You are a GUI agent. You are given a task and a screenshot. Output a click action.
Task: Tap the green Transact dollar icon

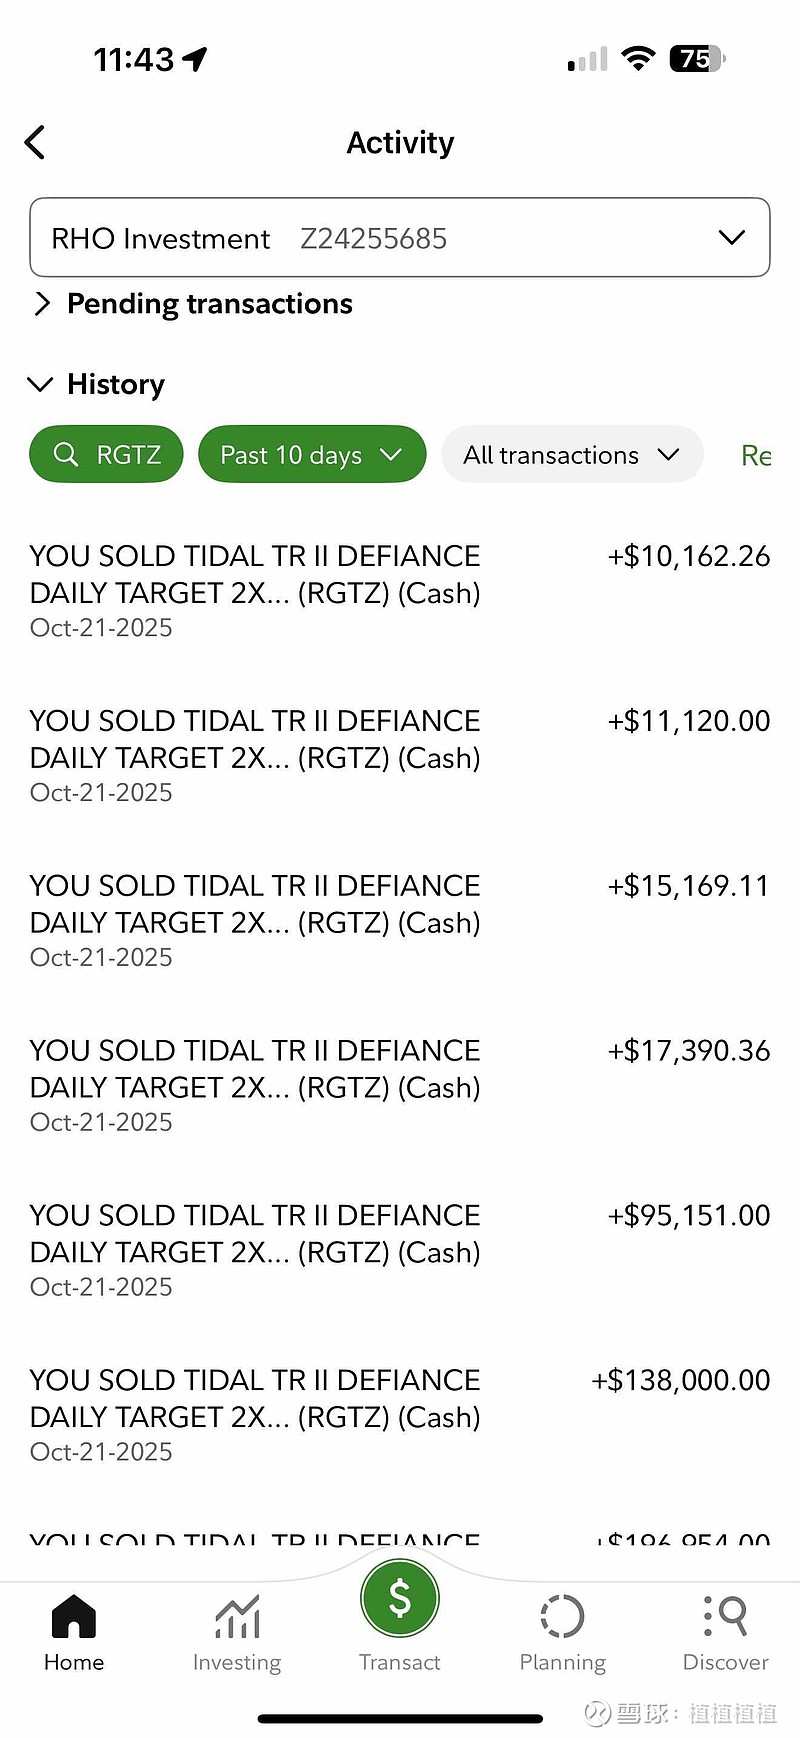point(400,1598)
